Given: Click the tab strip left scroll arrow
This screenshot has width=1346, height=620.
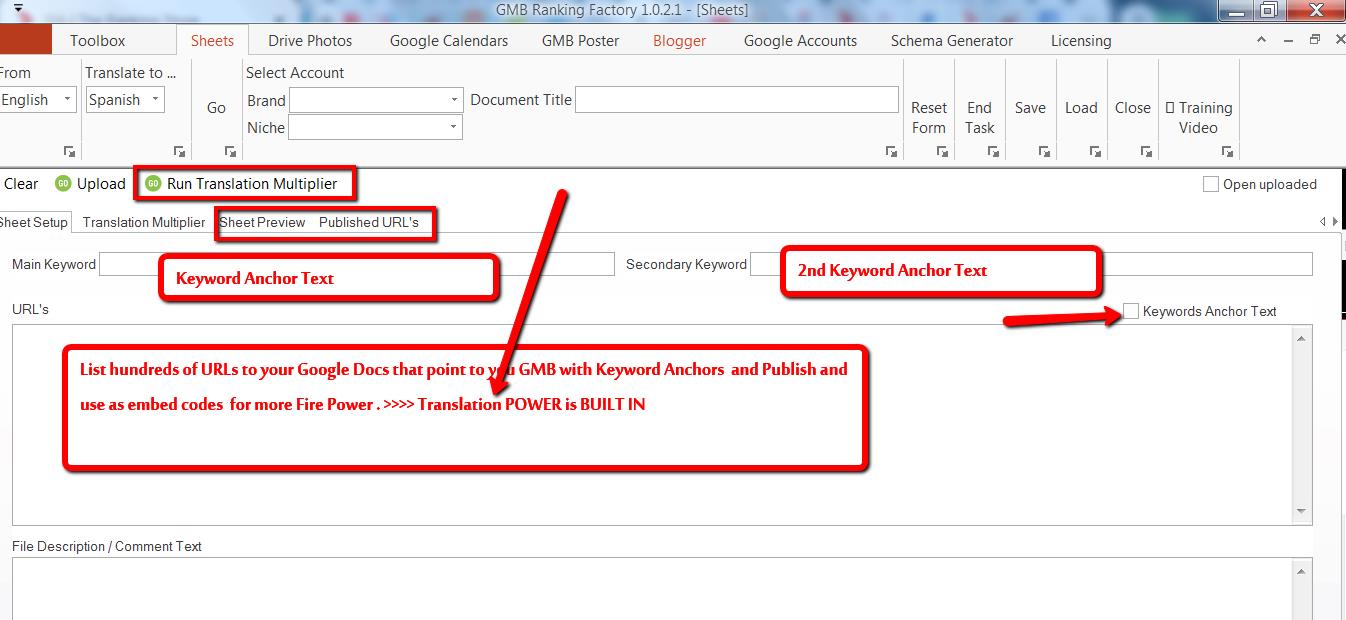Looking at the screenshot, I should (1322, 222).
